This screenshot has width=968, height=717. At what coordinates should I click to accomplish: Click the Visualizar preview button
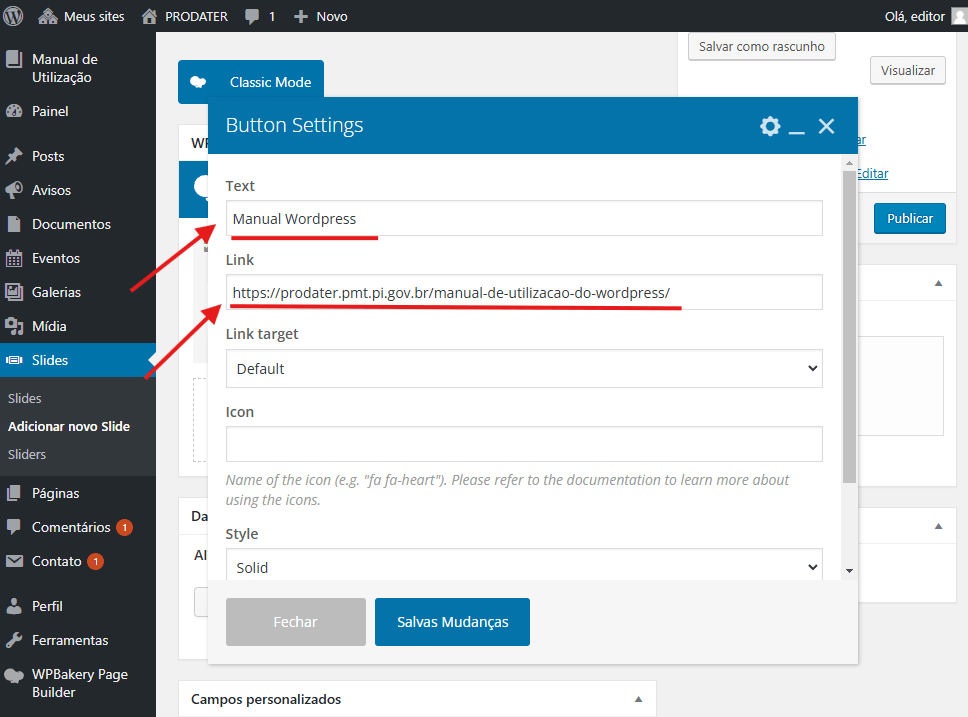click(x=908, y=70)
